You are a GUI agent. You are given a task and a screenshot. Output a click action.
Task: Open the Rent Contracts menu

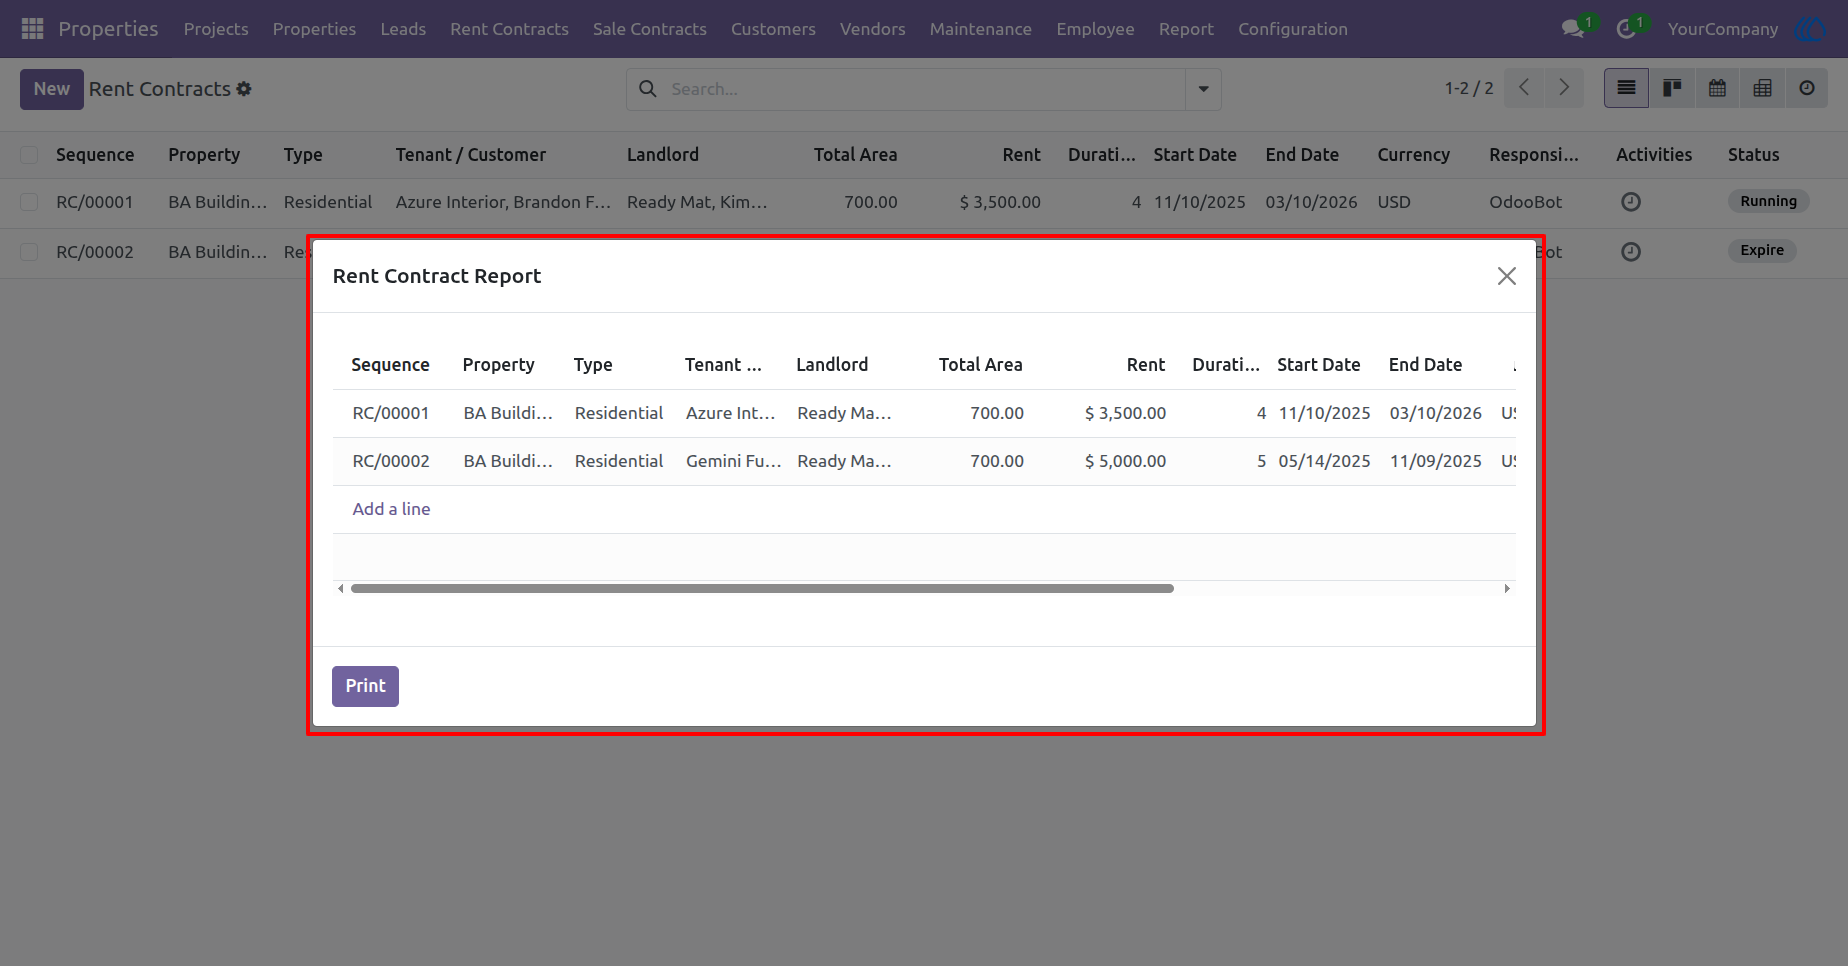[x=509, y=29]
